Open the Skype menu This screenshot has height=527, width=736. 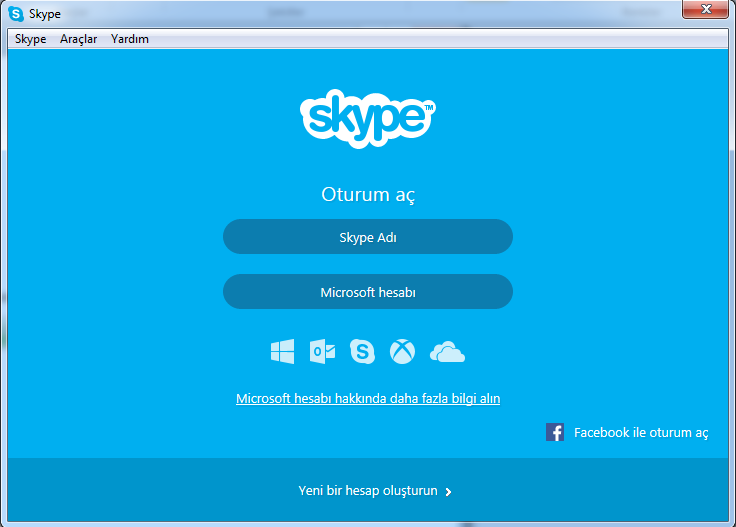point(31,39)
